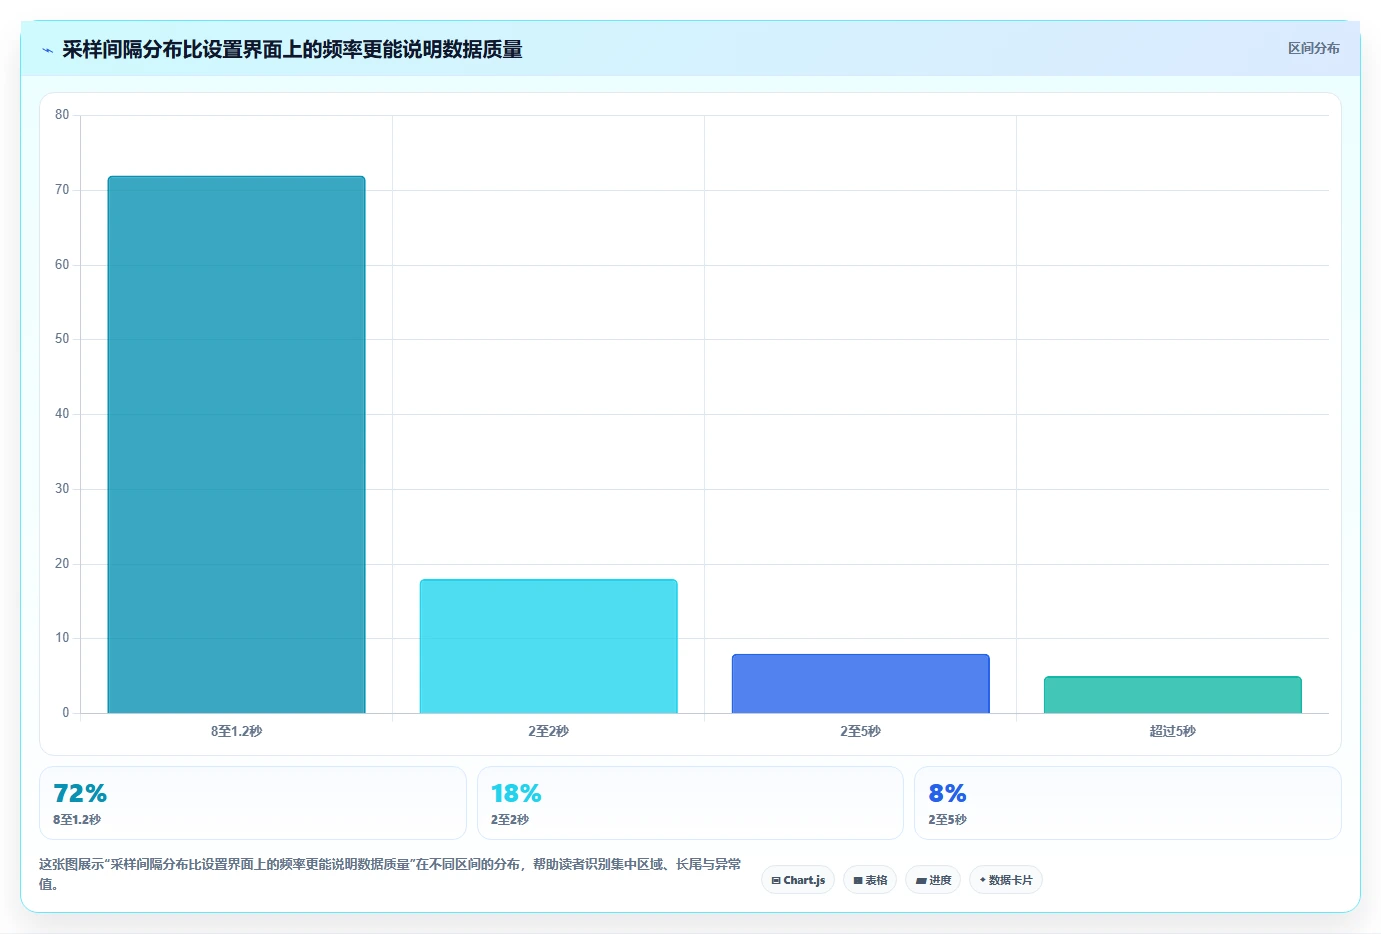
Task: Click the x-axis label 2至5秒
Action: 860,731
